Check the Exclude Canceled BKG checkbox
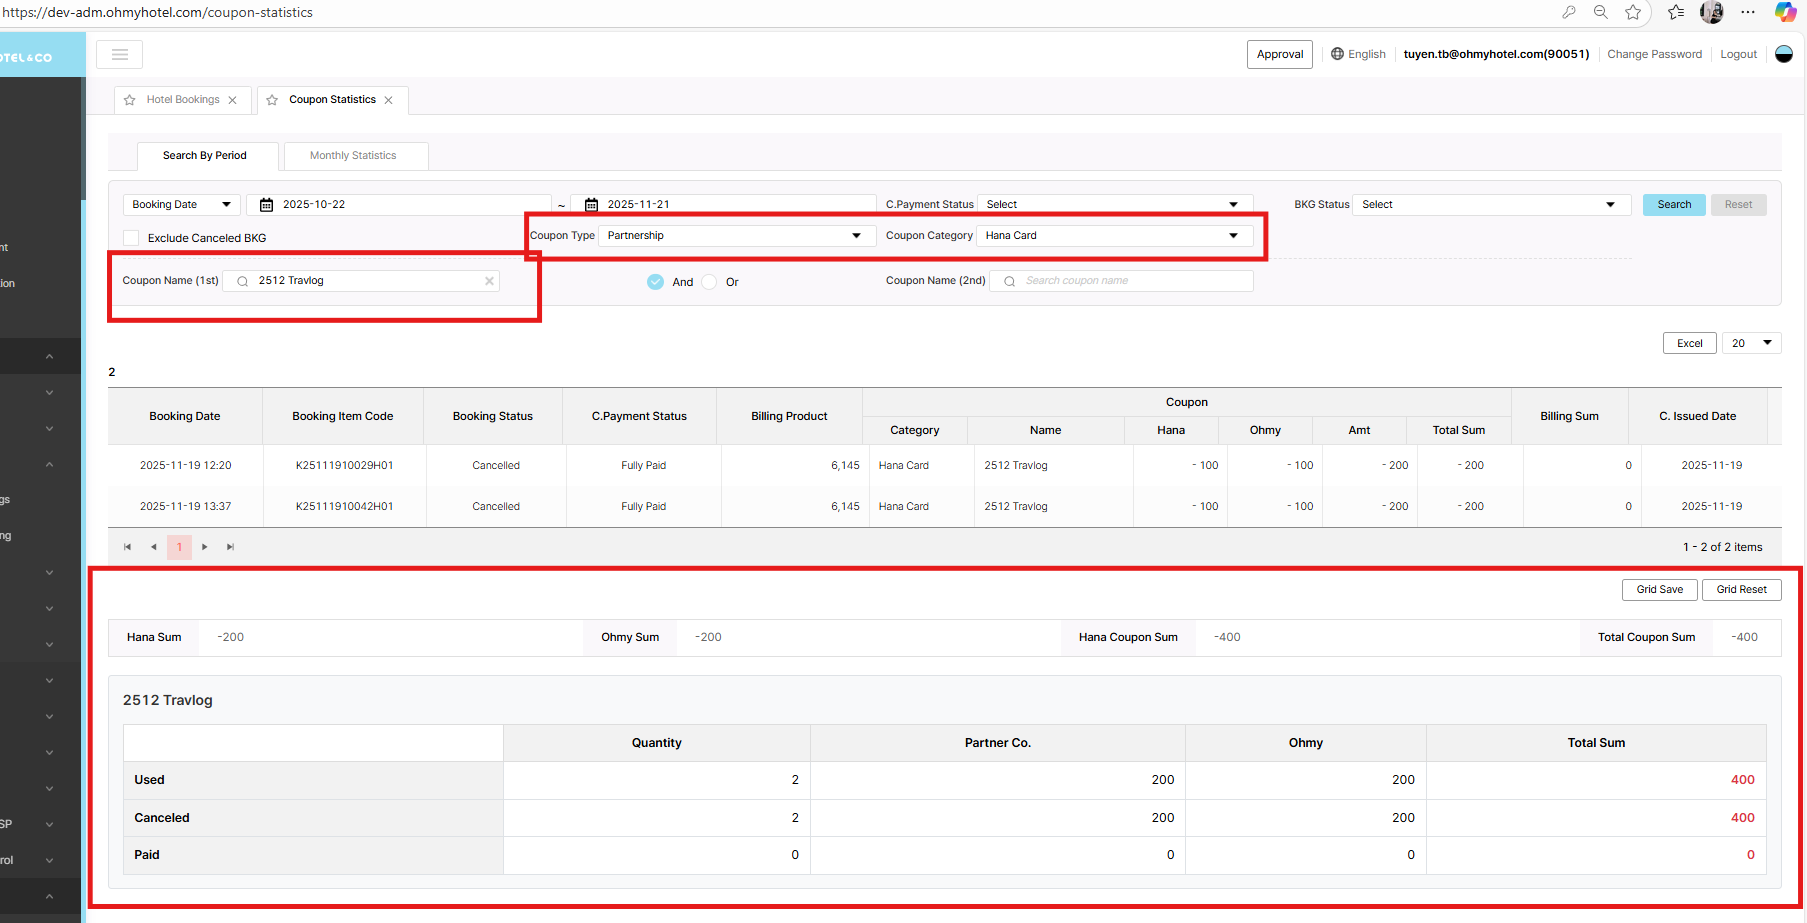This screenshot has height=923, width=1807. (131, 238)
